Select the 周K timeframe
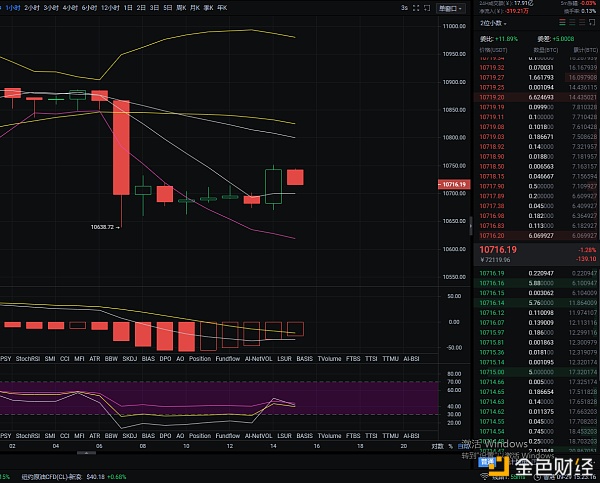 pos(181,8)
